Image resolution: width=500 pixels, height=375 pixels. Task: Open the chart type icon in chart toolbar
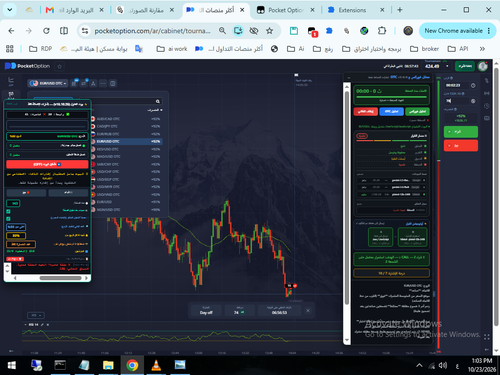click(x=74, y=83)
